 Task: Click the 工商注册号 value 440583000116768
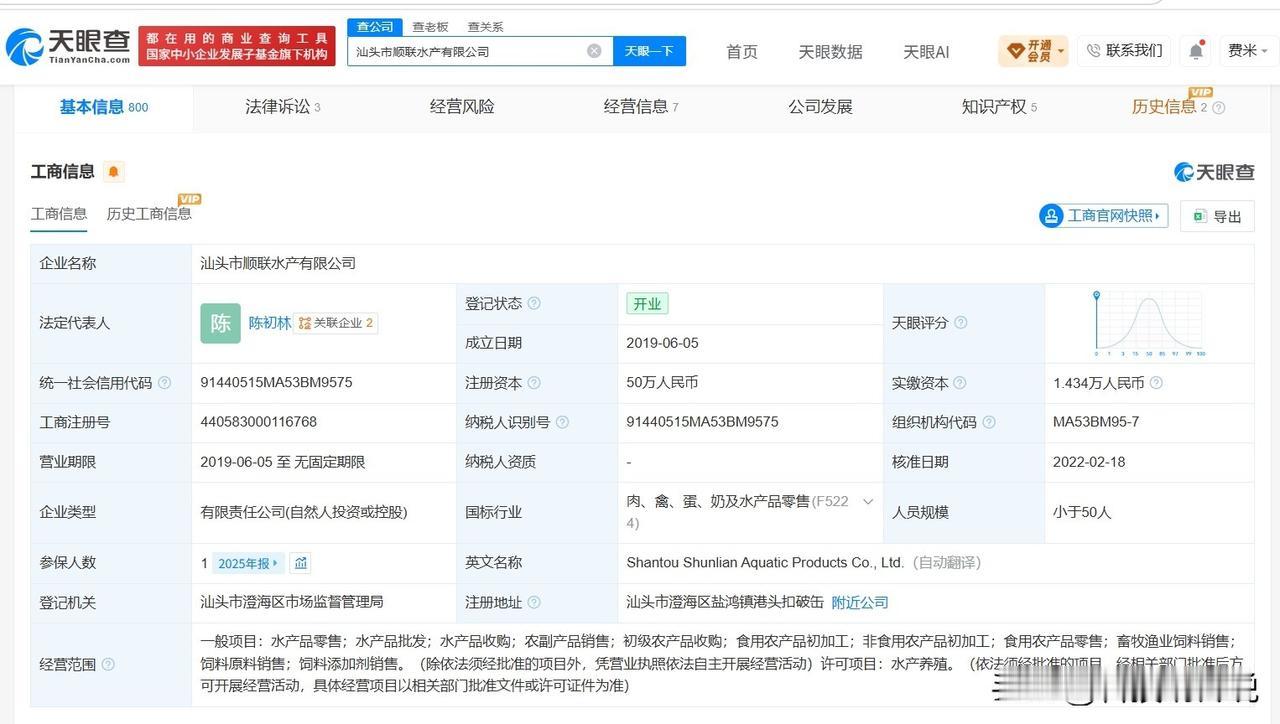coord(259,423)
